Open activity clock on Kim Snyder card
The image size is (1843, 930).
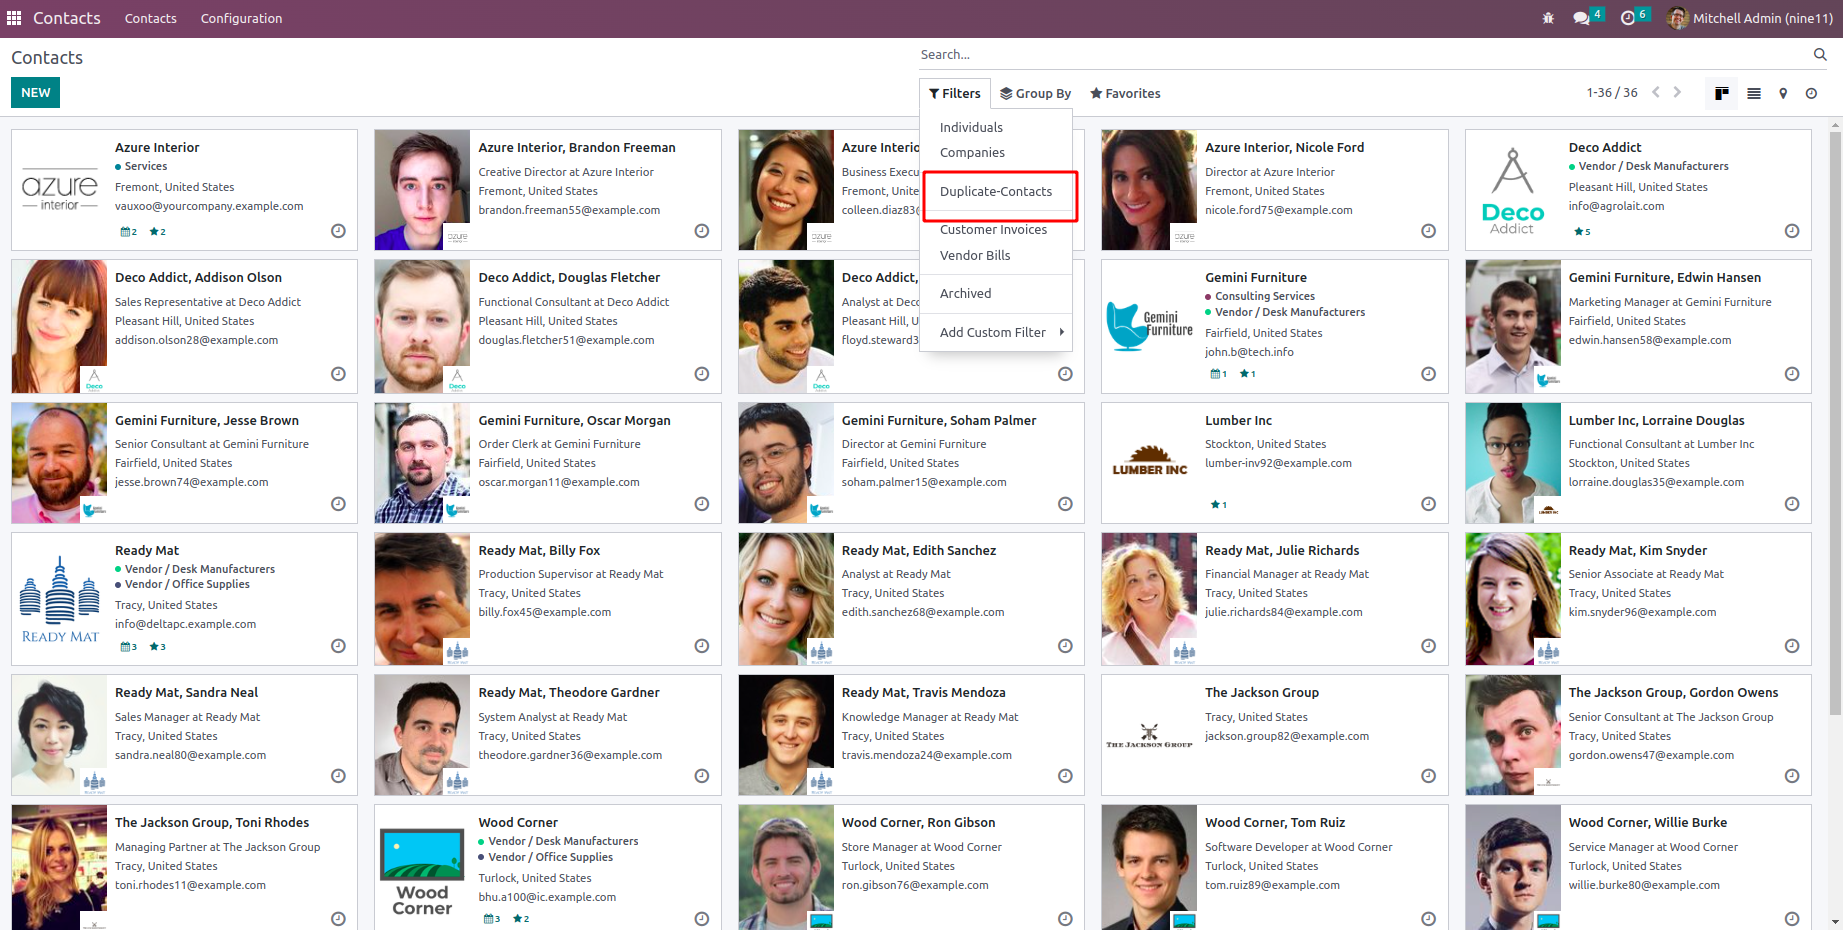pyautogui.click(x=1792, y=646)
